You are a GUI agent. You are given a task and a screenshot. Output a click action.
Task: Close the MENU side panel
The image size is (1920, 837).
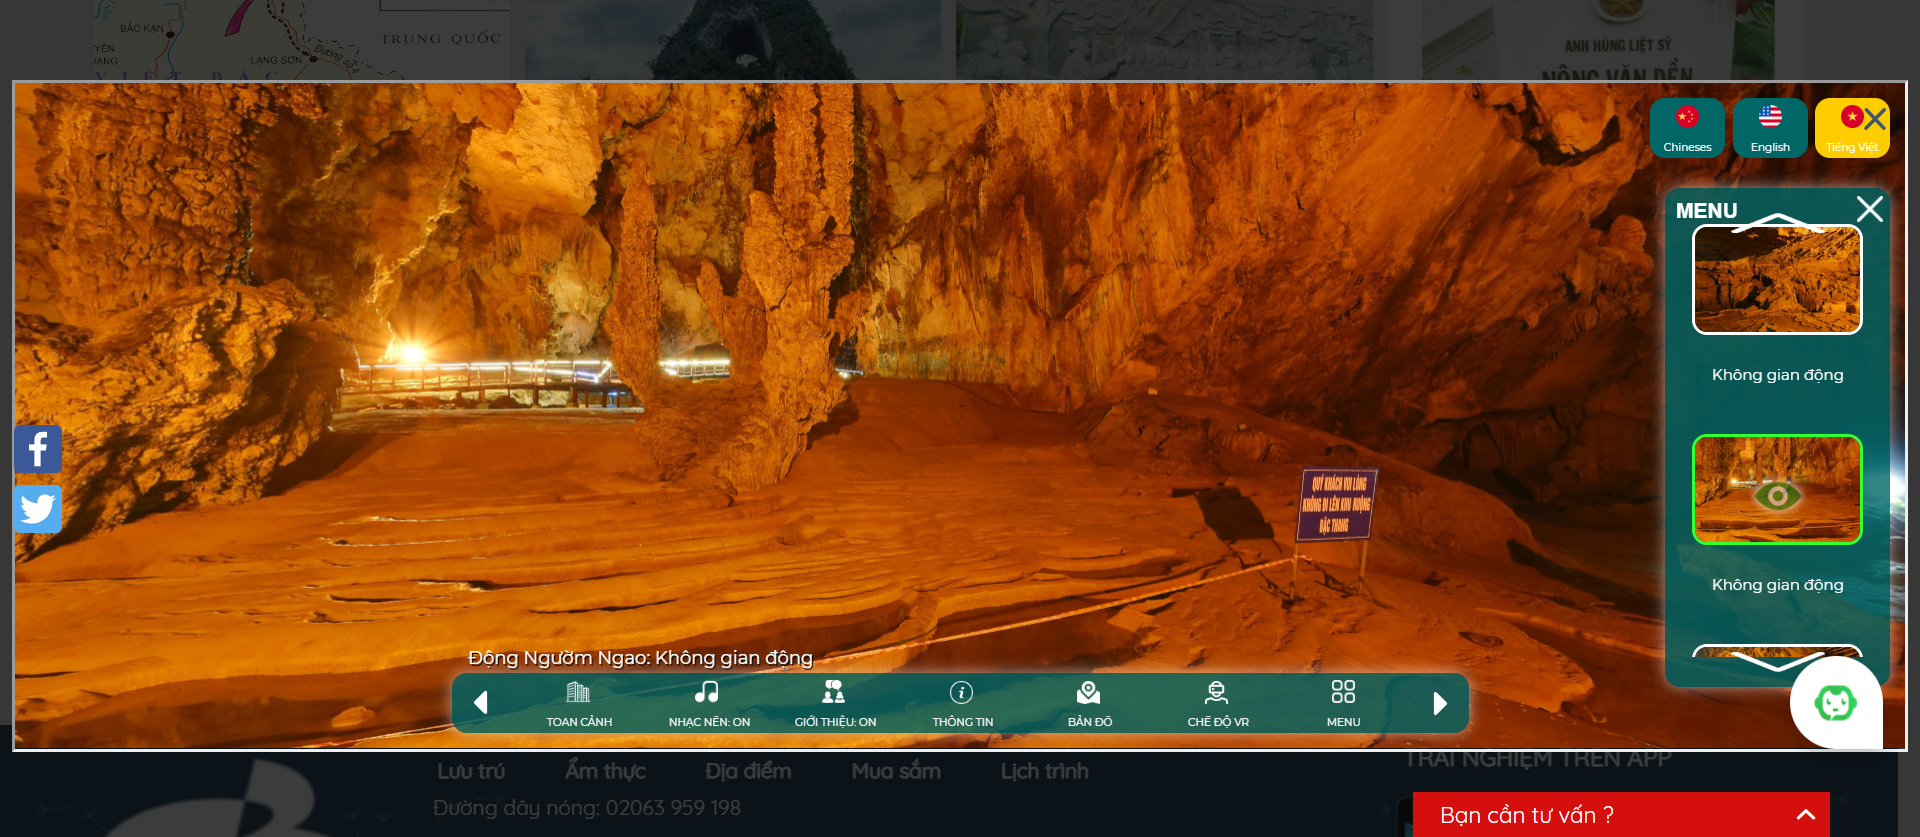(x=1869, y=209)
